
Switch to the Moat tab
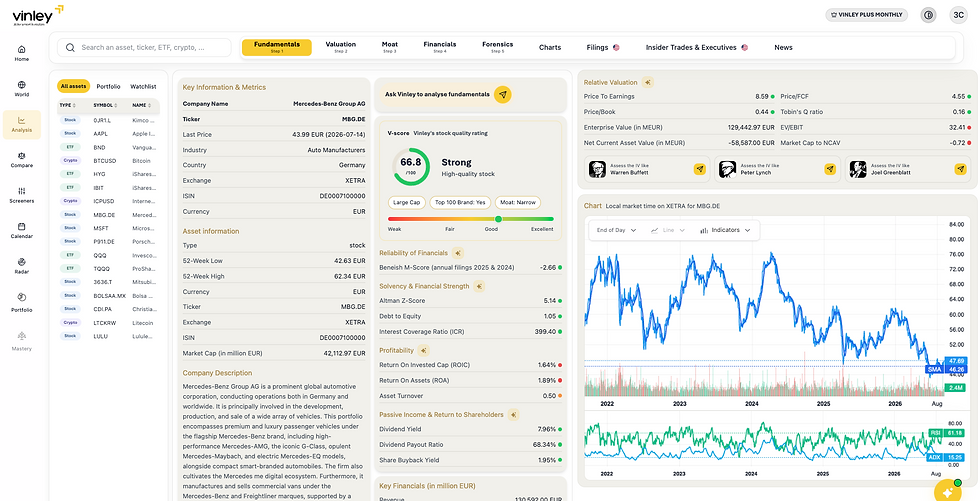[389, 47]
